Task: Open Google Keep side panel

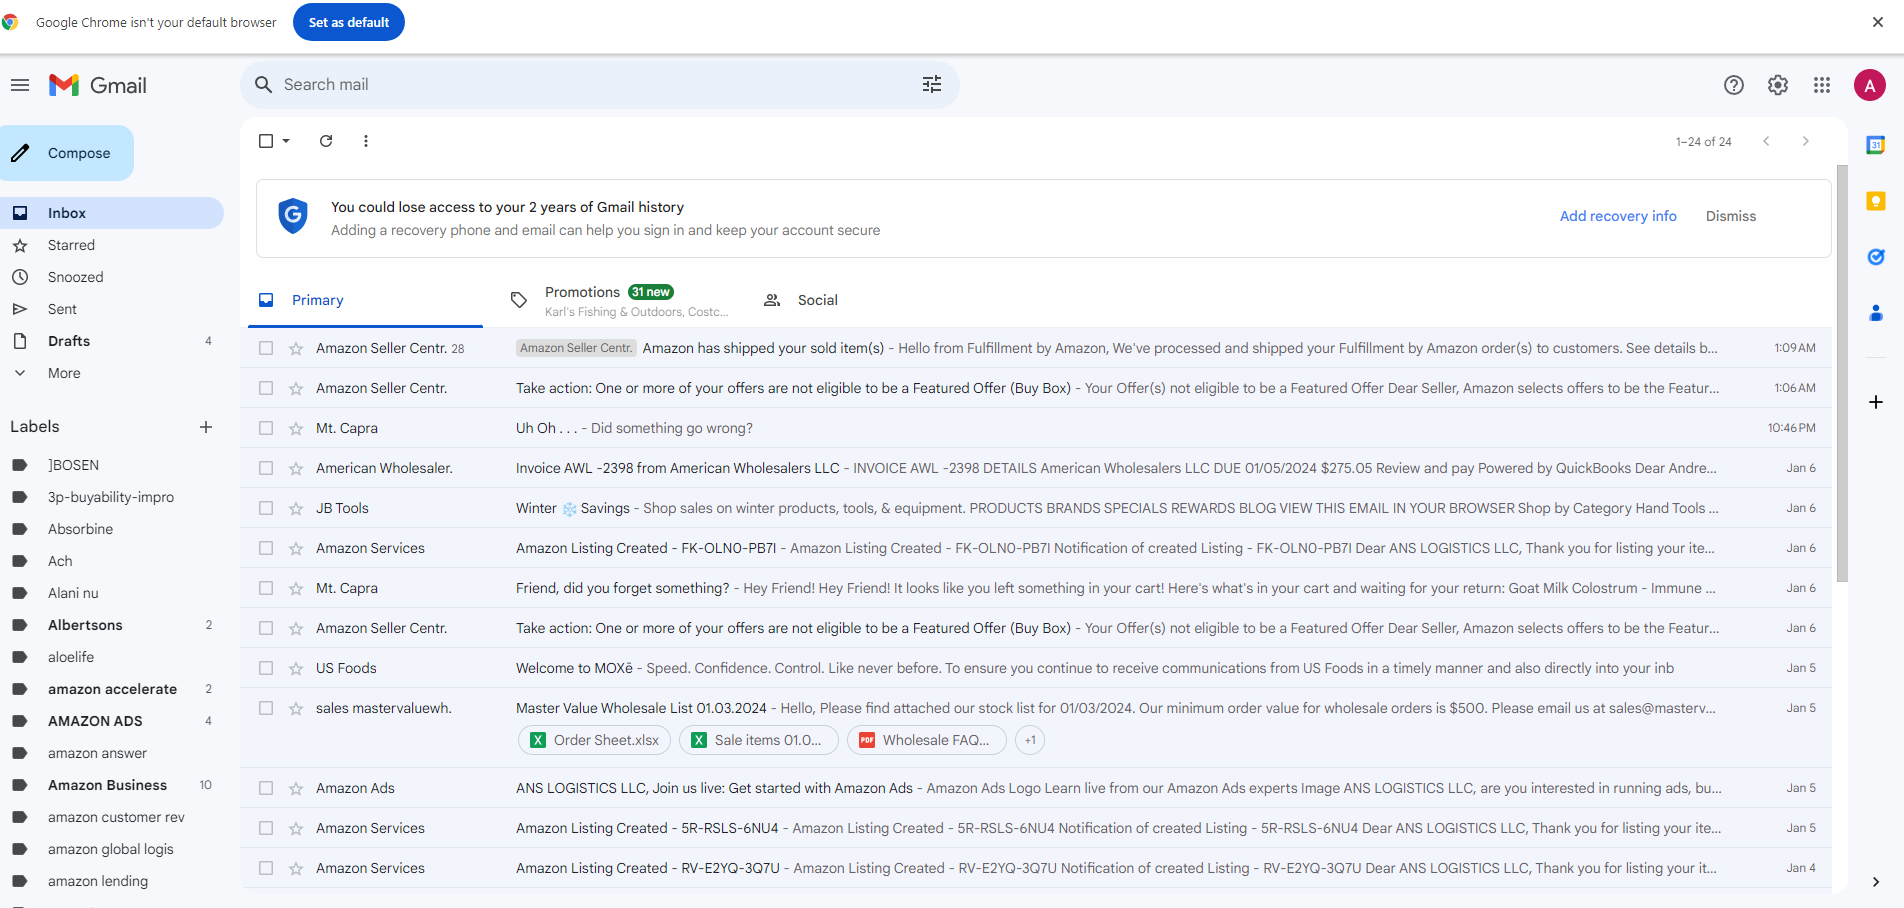Action: click(x=1876, y=201)
